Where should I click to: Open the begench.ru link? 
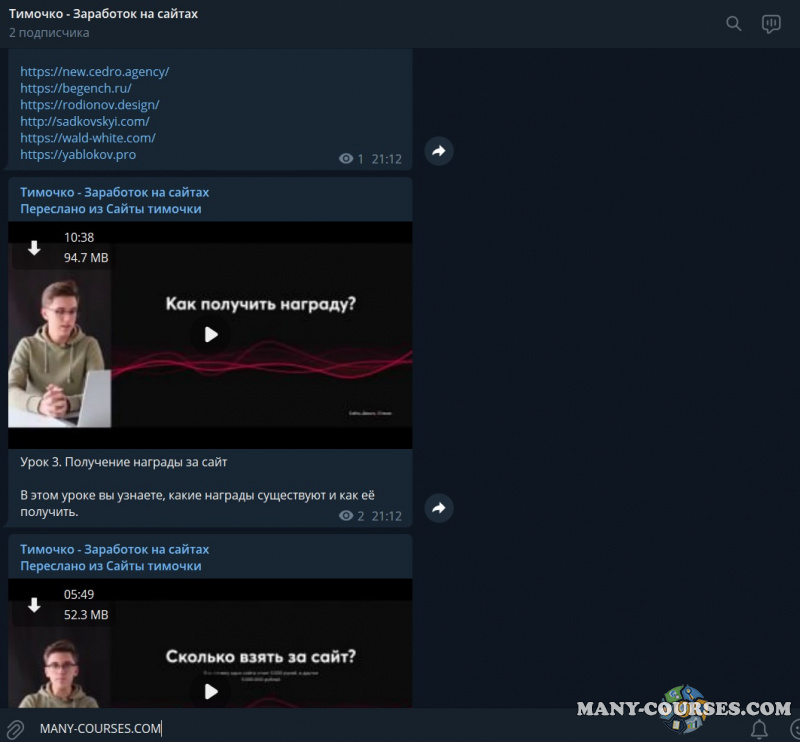[76, 88]
